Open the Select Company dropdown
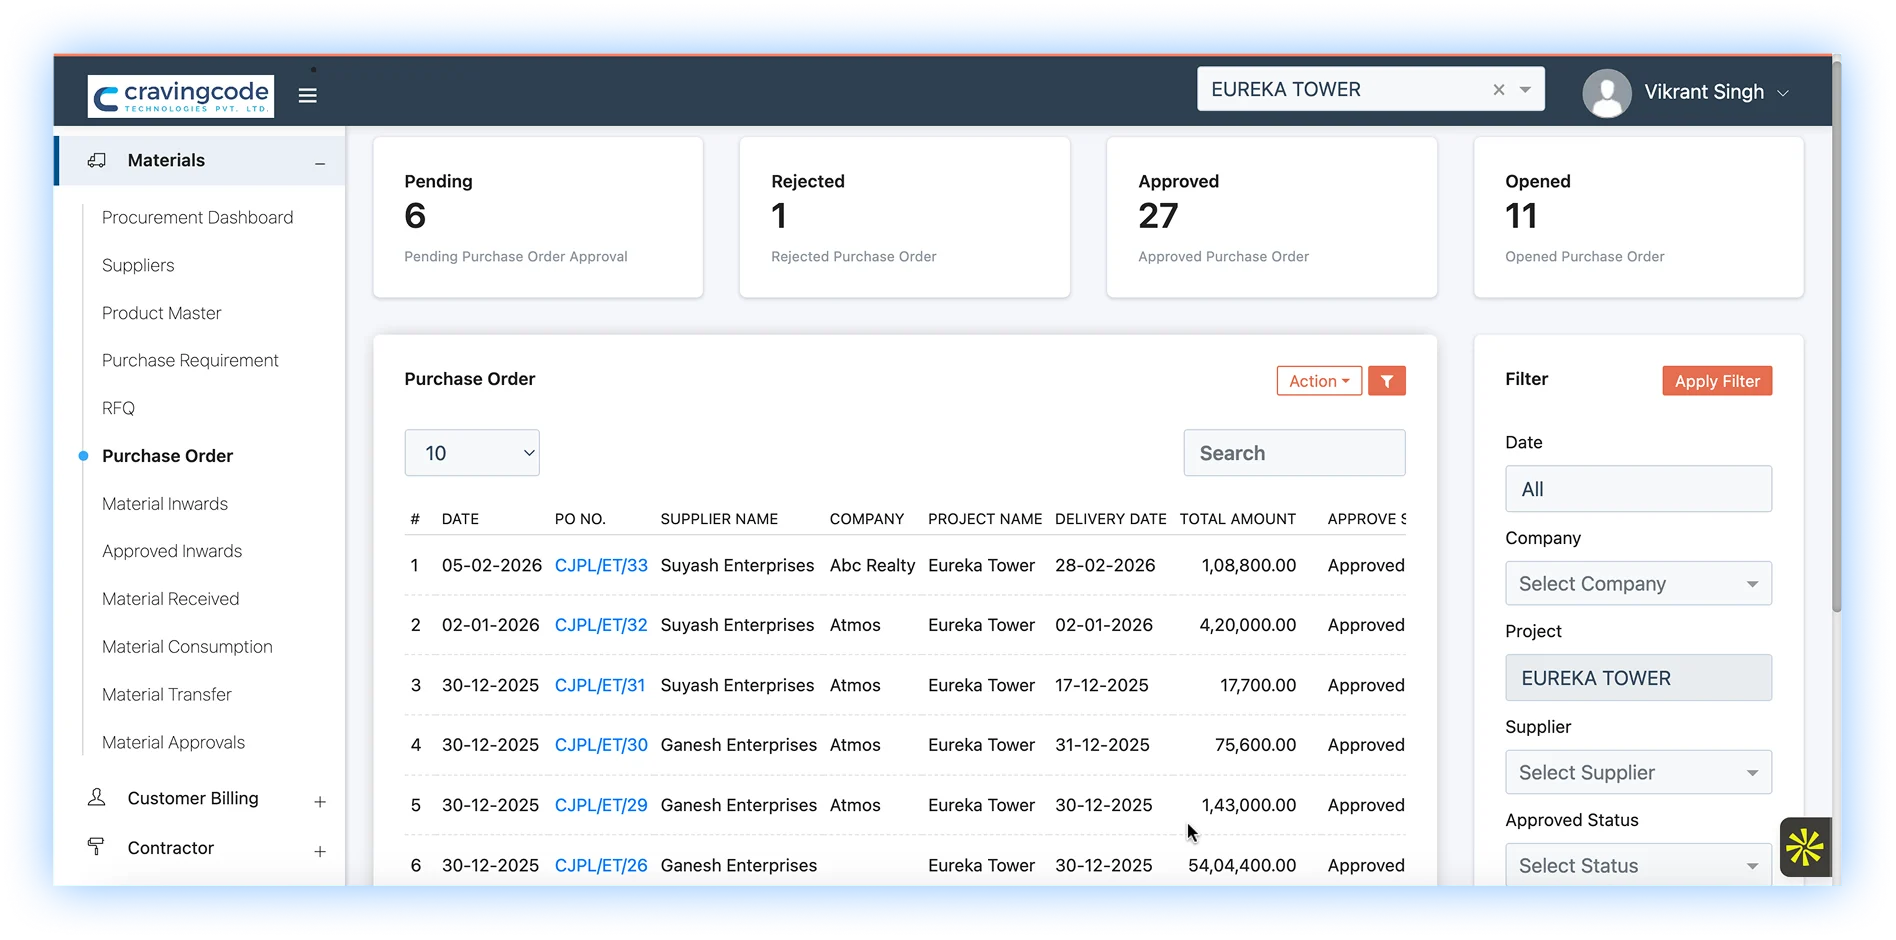Viewport: 1896px width, 940px height. coord(1638,583)
